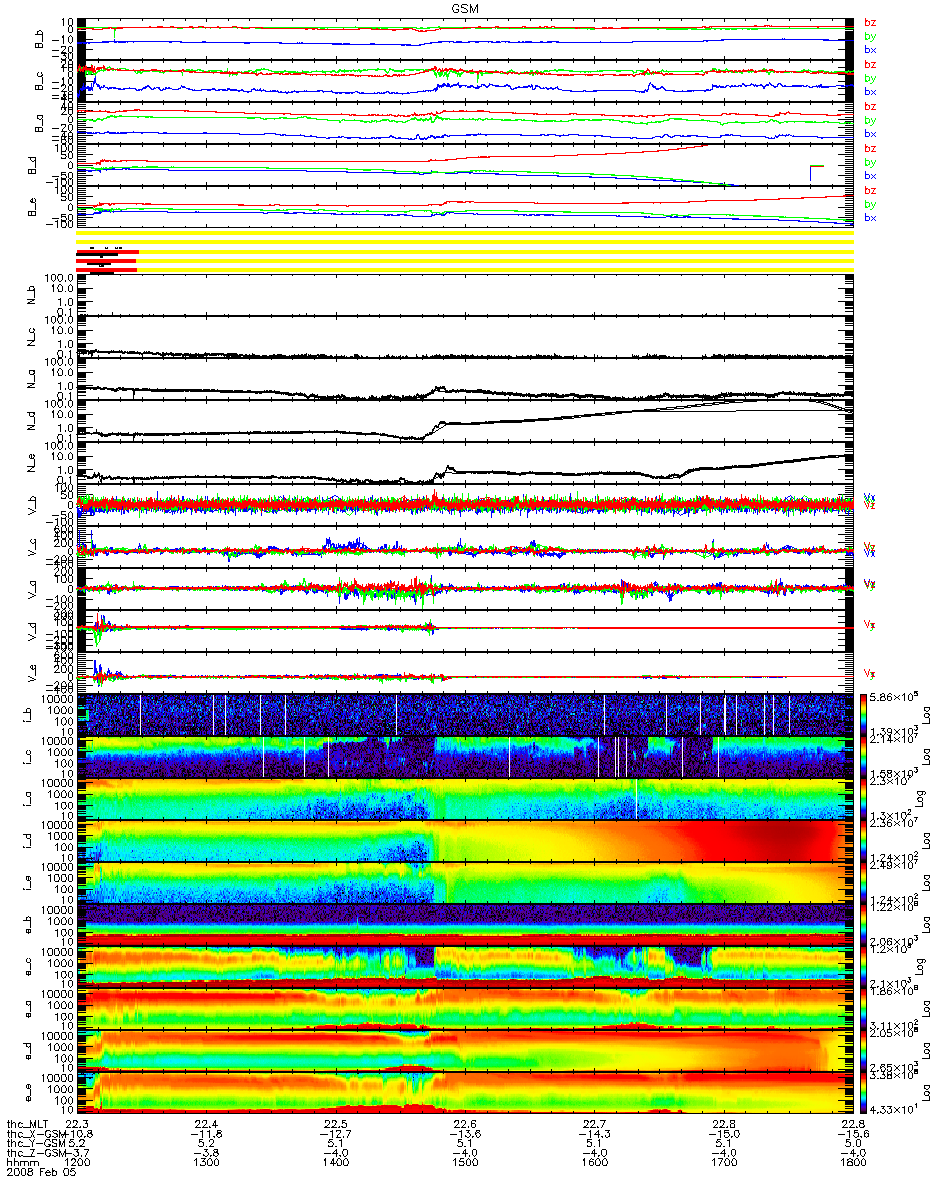Screen dimensions: 930x1200
Task: Click the 1400 time tick label
Action: [336, 1164]
